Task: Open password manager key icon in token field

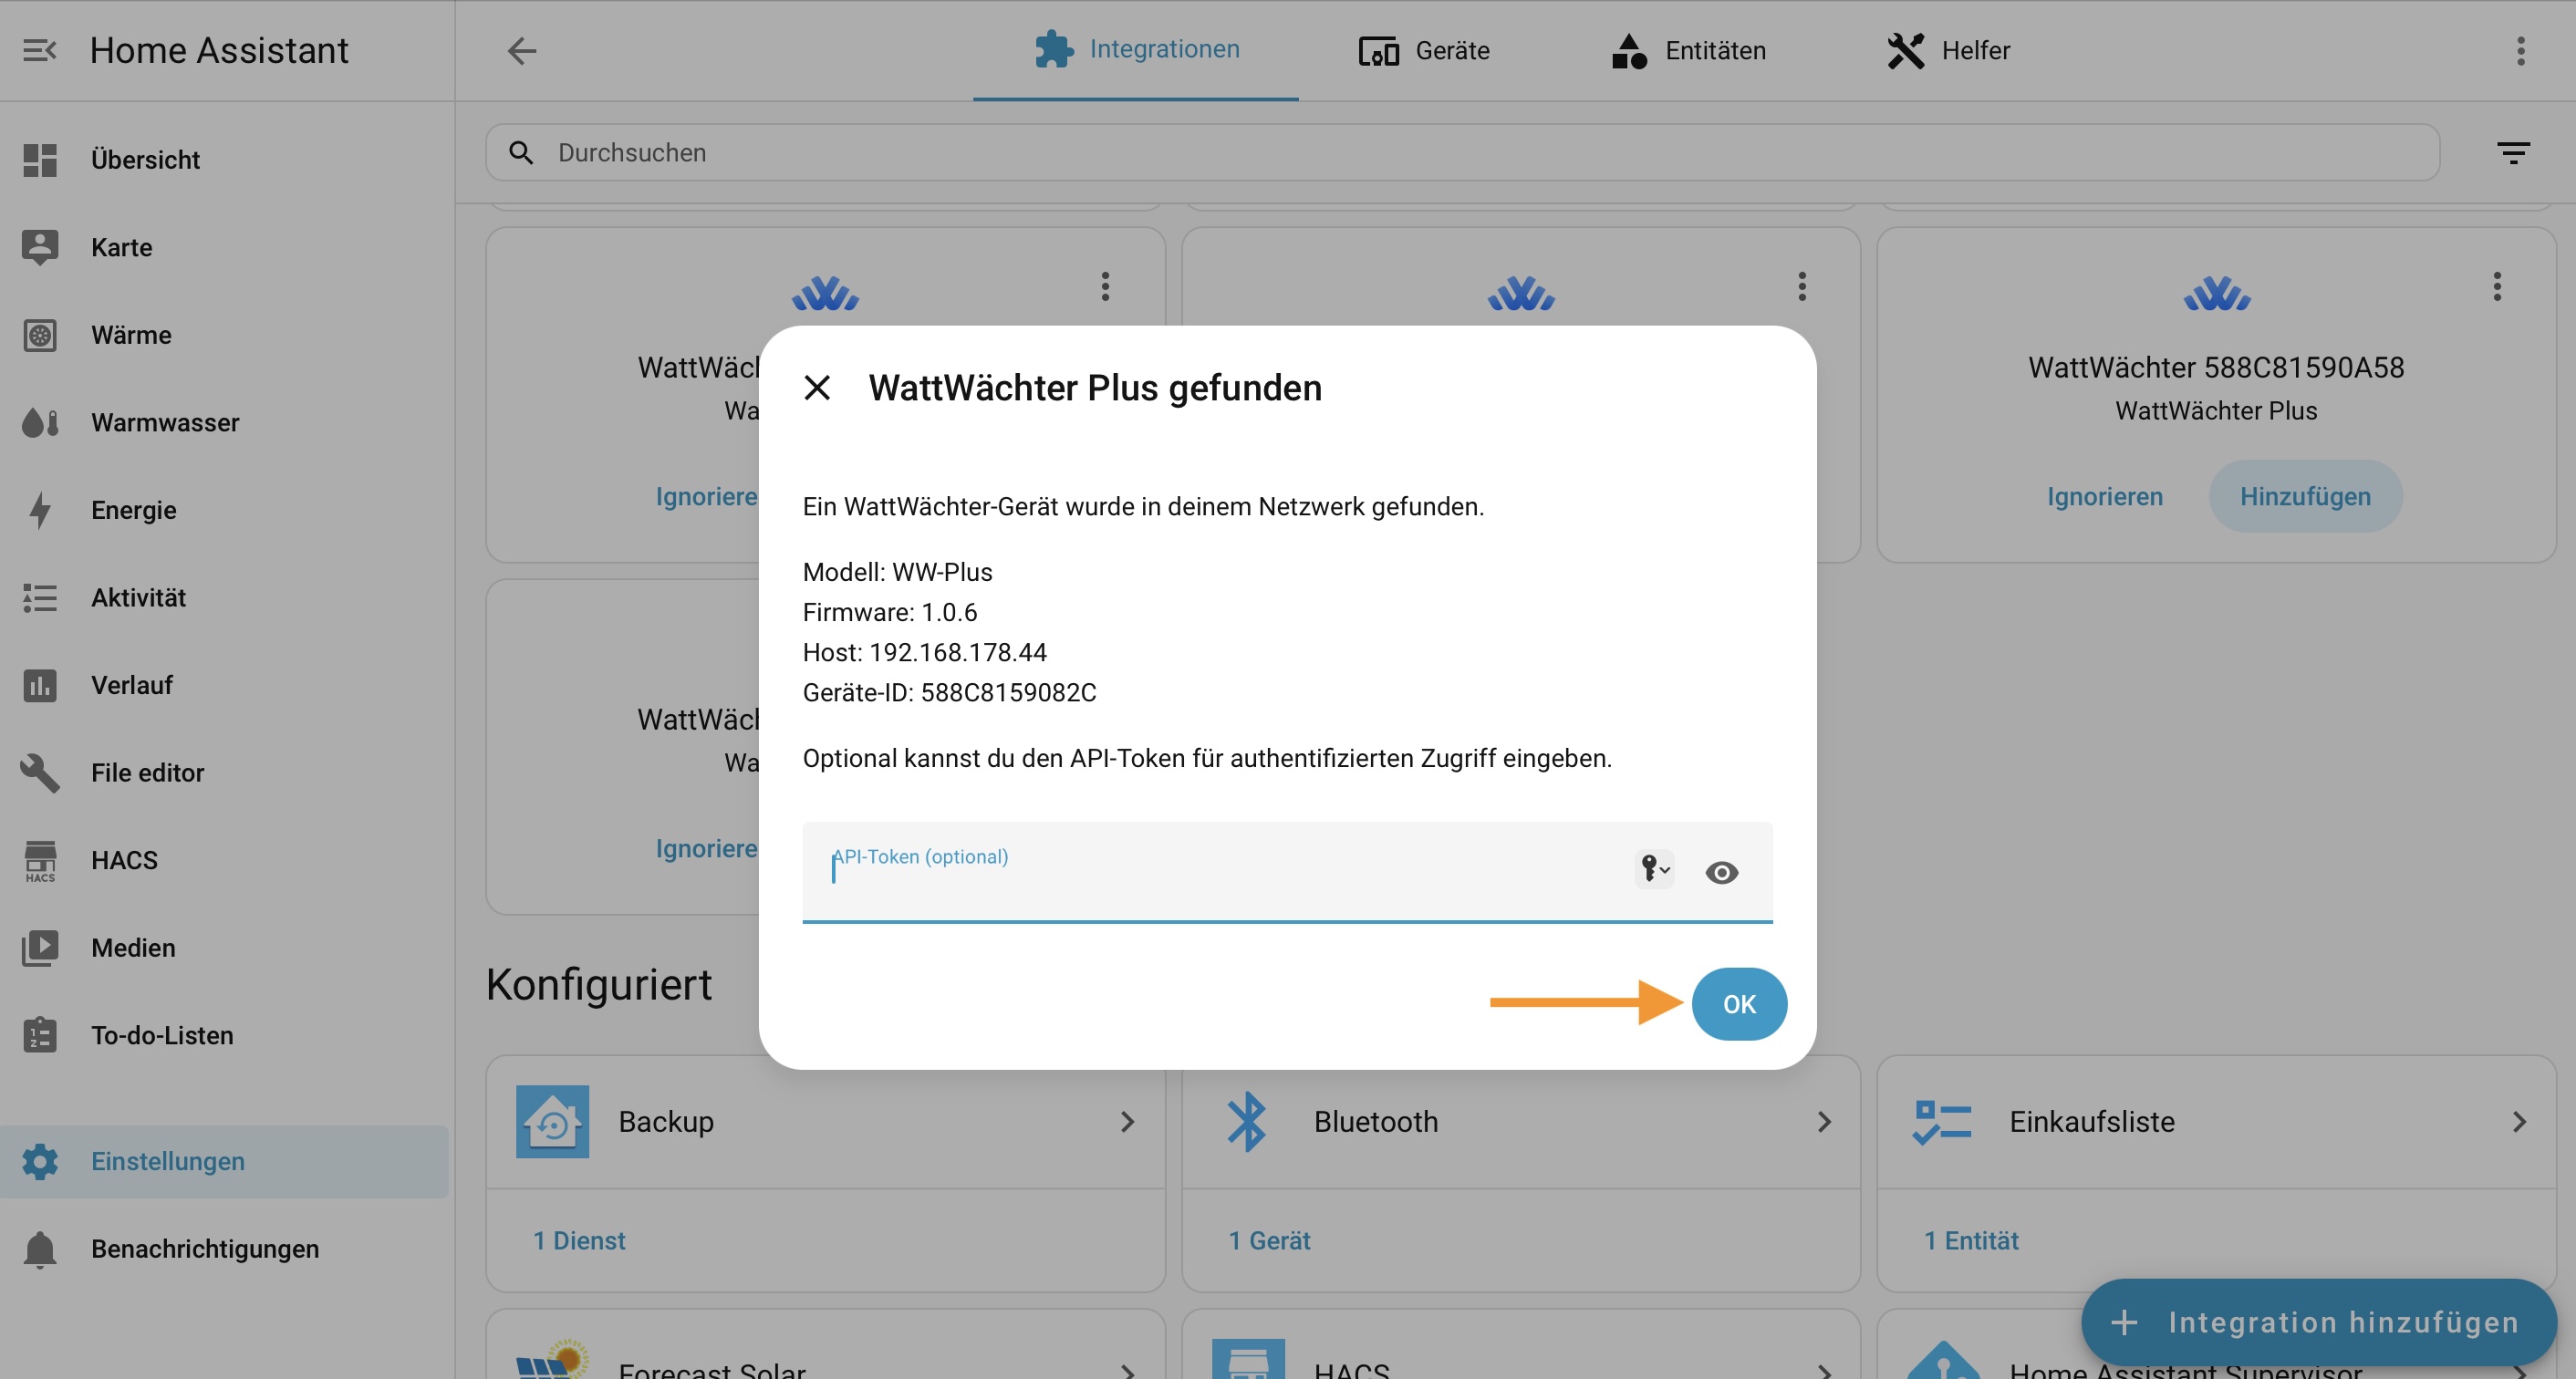Action: pyautogui.click(x=1653, y=869)
